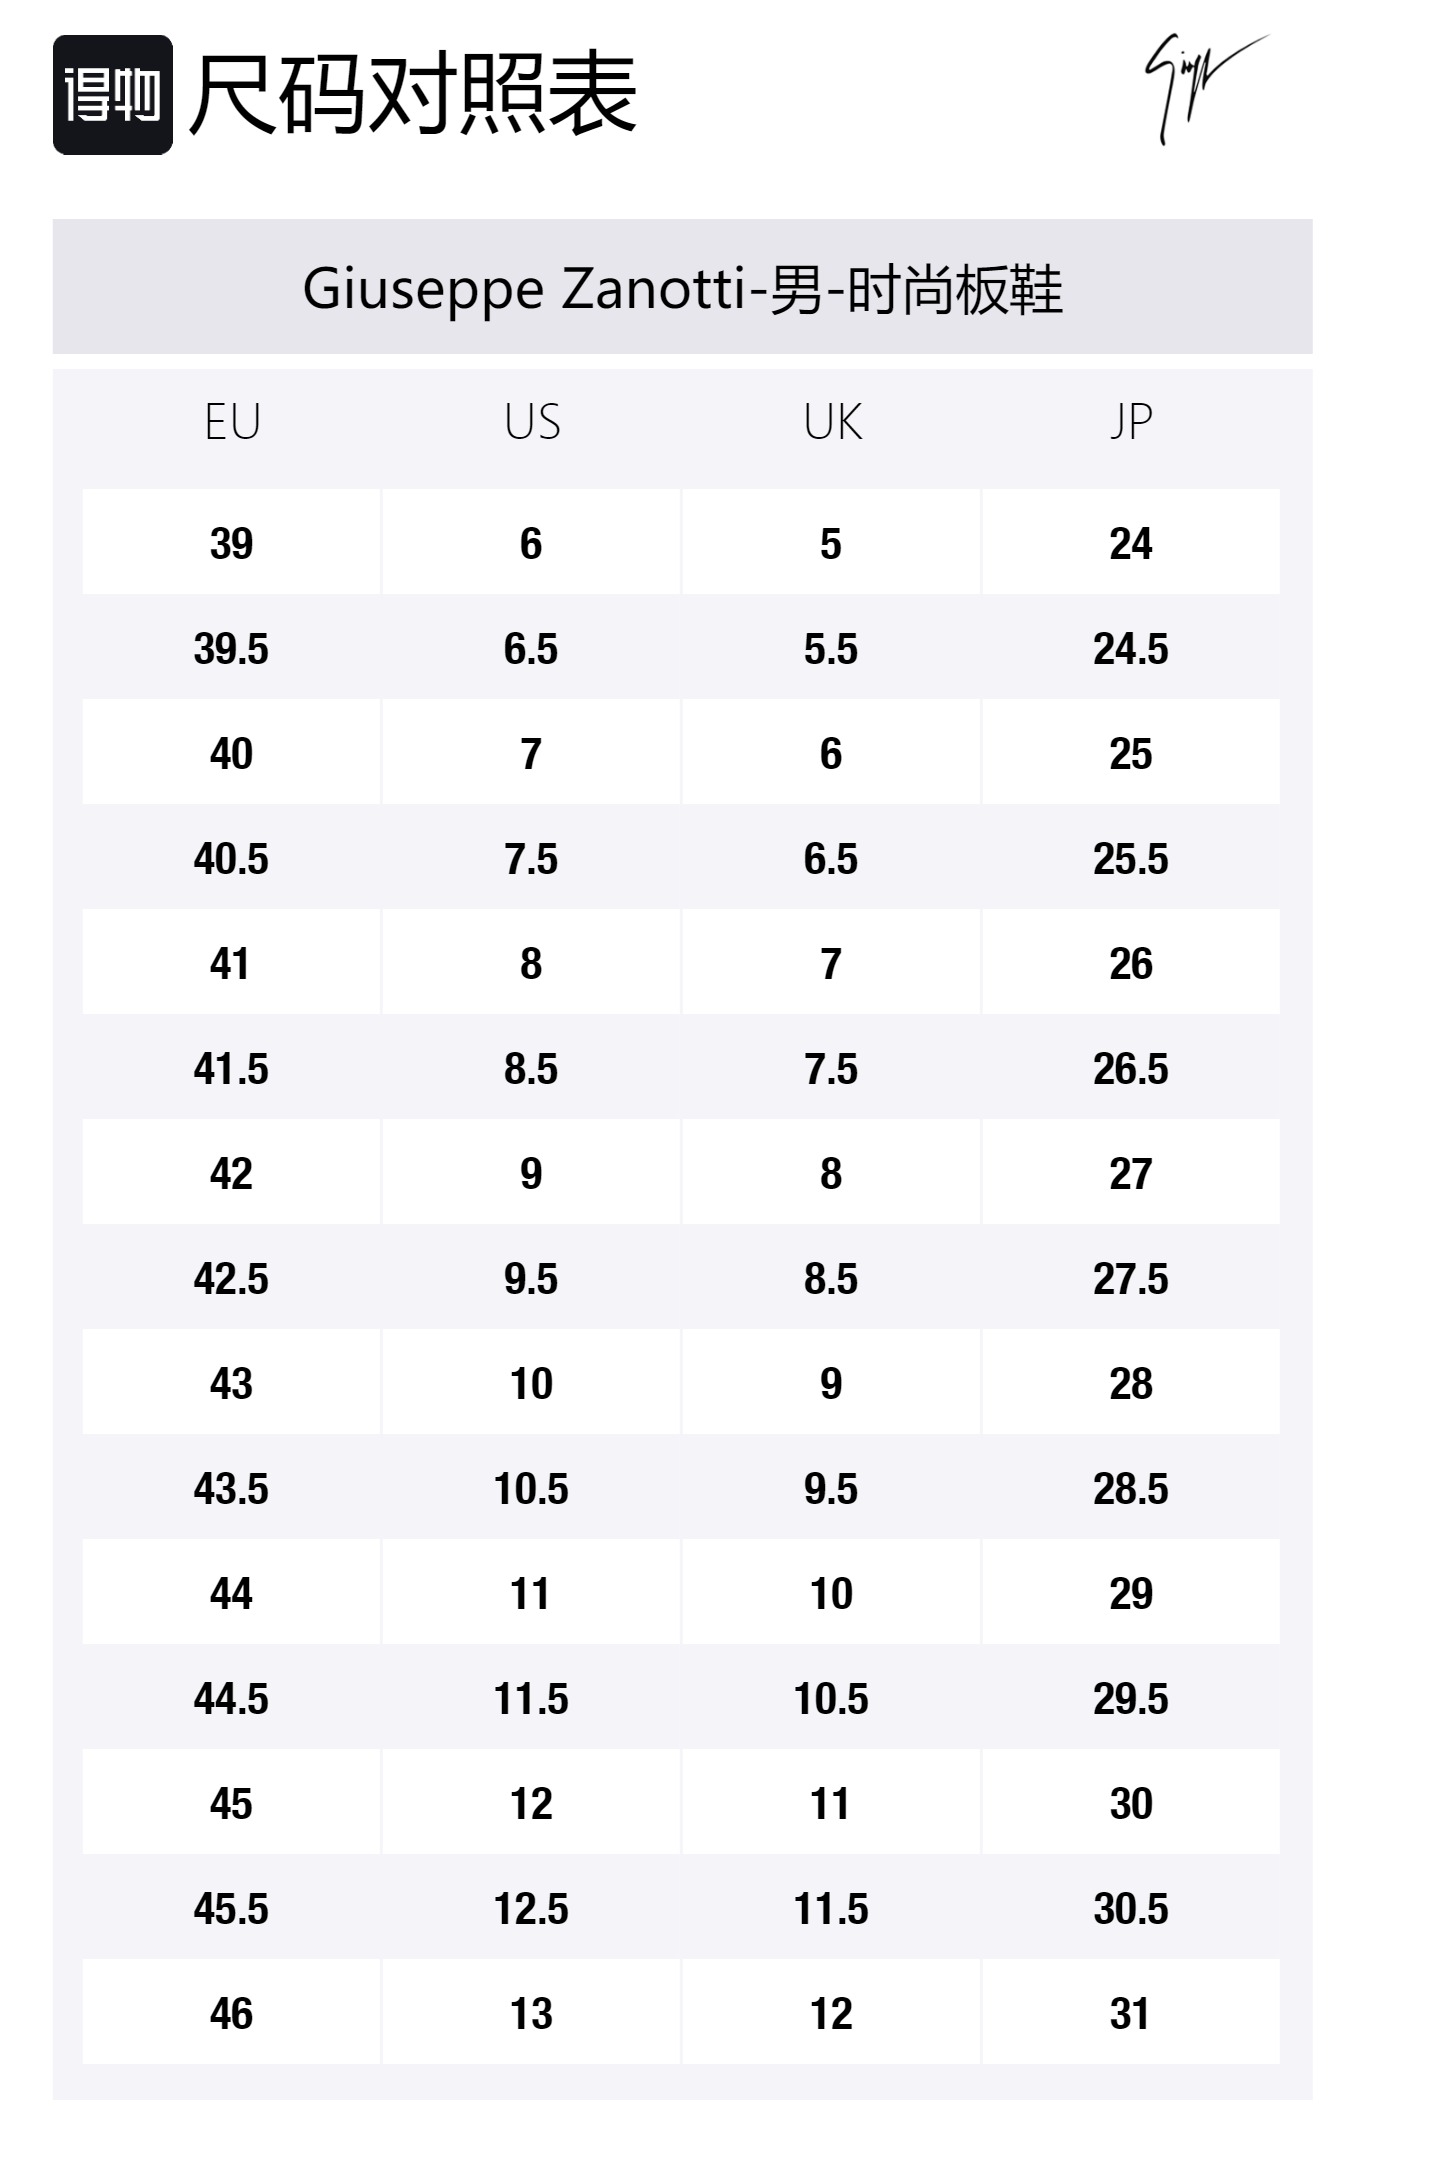Viewport: 1440px width, 2178px height.
Task: Click EU size 43 cell
Action: tap(231, 1384)
